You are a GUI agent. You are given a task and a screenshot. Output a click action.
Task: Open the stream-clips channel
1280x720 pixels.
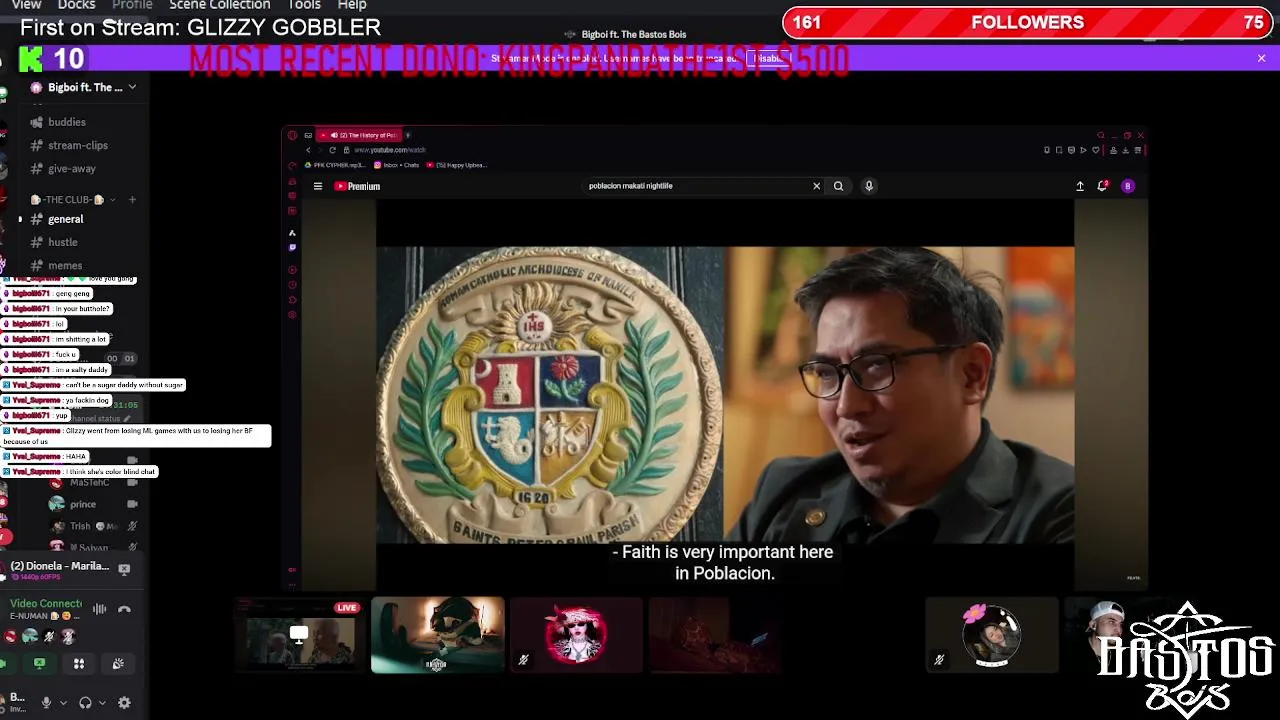tap(77, 145)
